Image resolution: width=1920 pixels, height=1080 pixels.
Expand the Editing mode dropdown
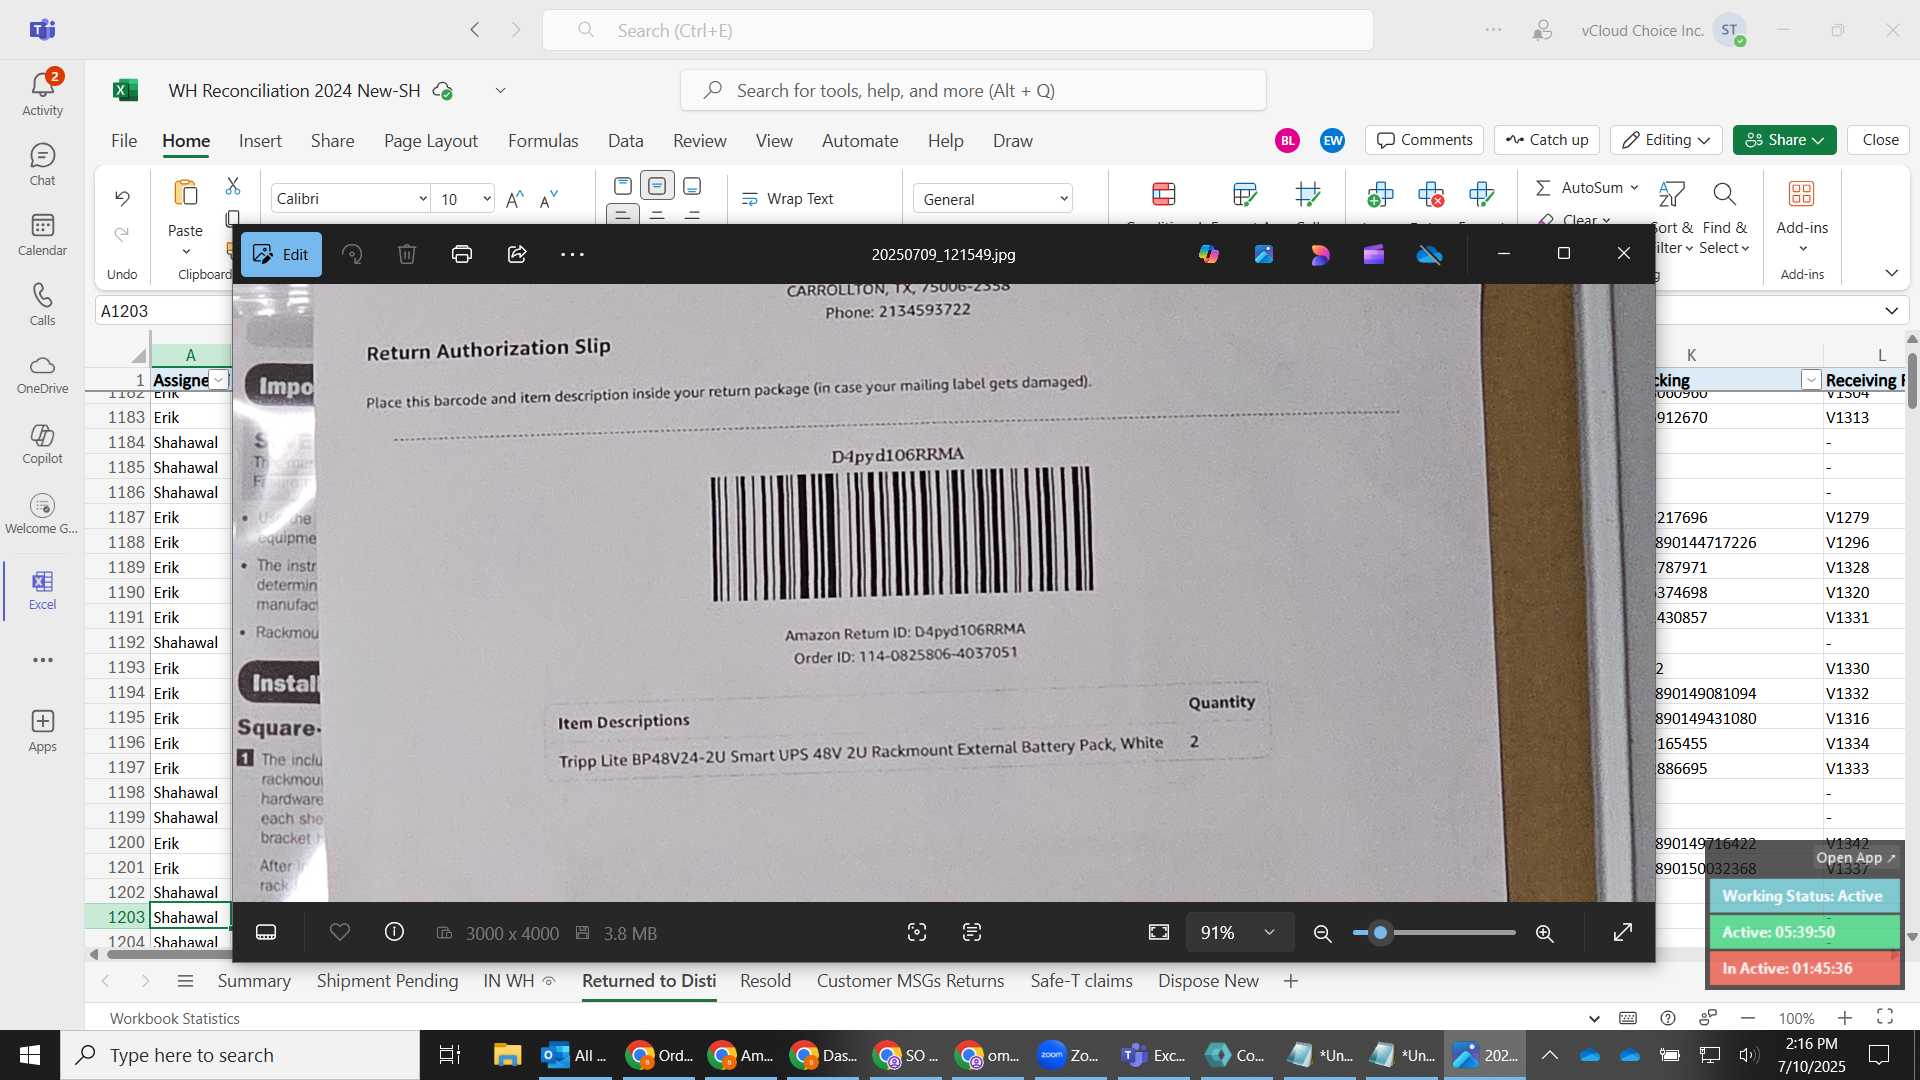1666,140
